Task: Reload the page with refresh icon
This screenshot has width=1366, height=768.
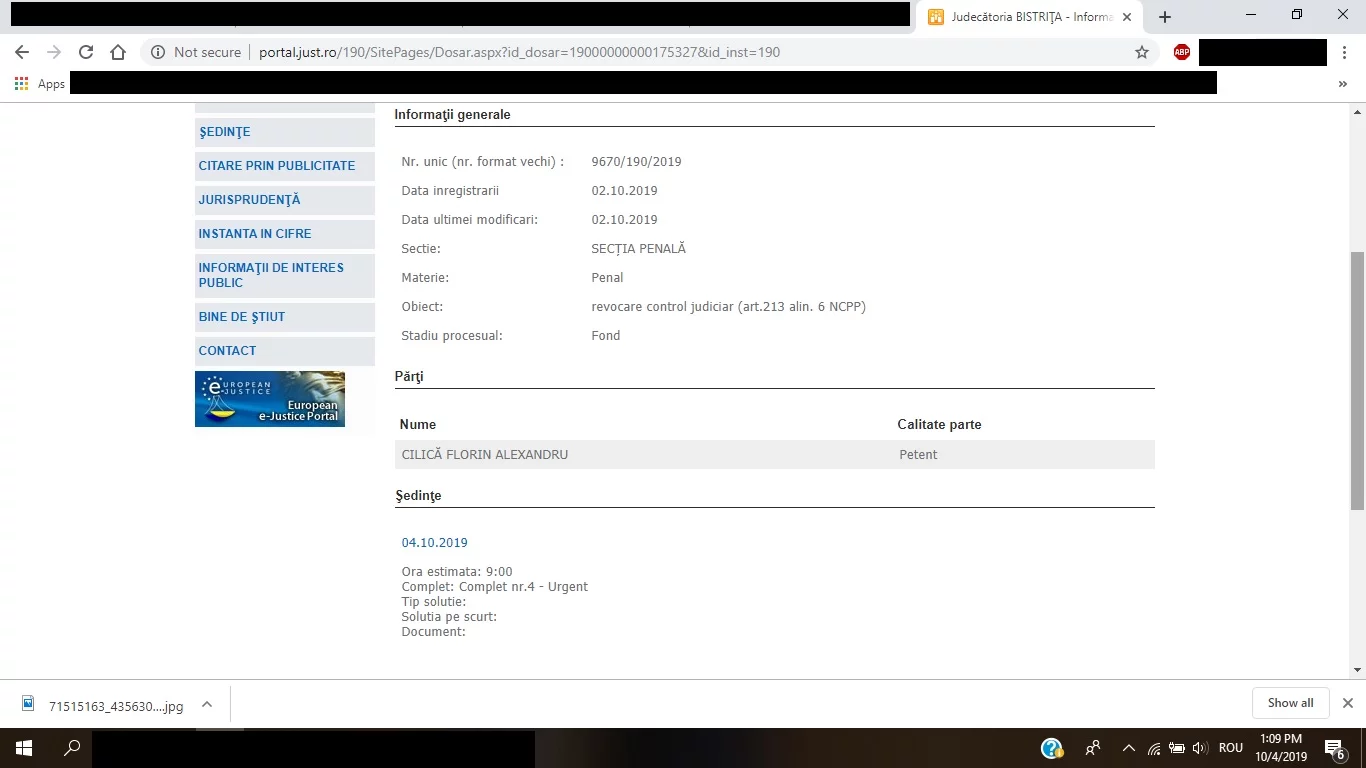Action: [x=86, y=52]
